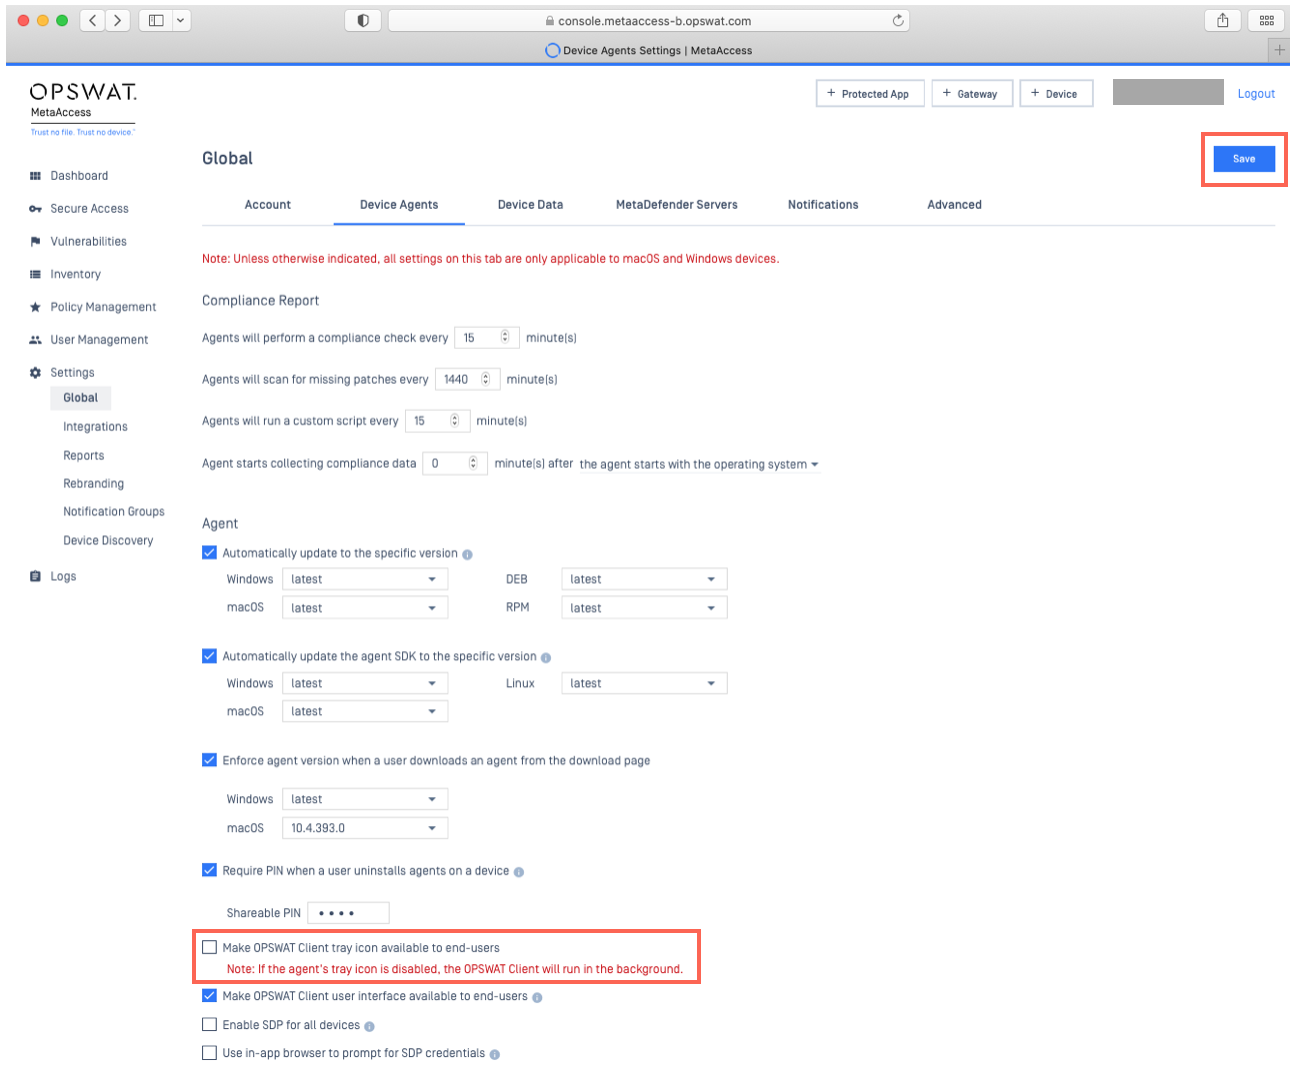The width and height of the screenshot is (1298, 1071).
Task: Click the blue Save button
Action: point(1244,159)
